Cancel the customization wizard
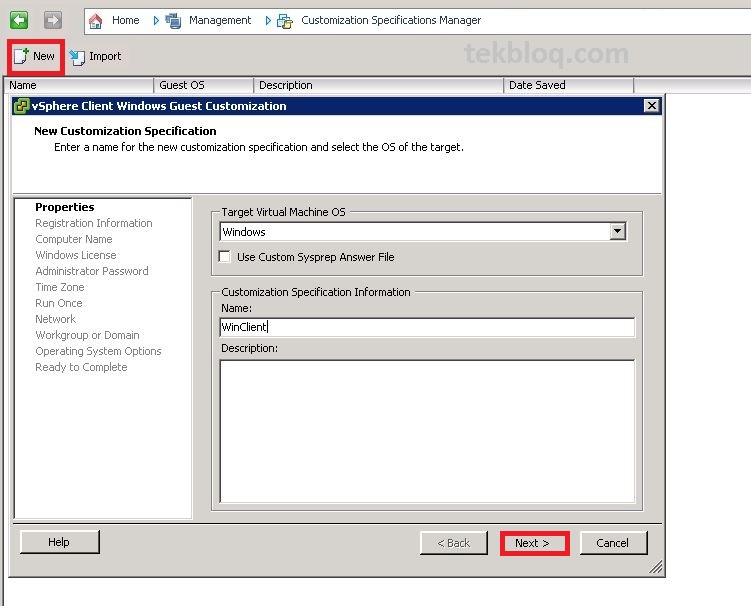Viewport: 751px width, 606px height. (x=613, y=543)
